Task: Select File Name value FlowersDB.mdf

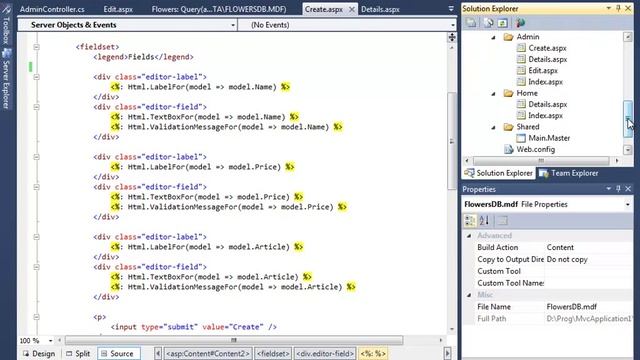Action: (571, 307)
